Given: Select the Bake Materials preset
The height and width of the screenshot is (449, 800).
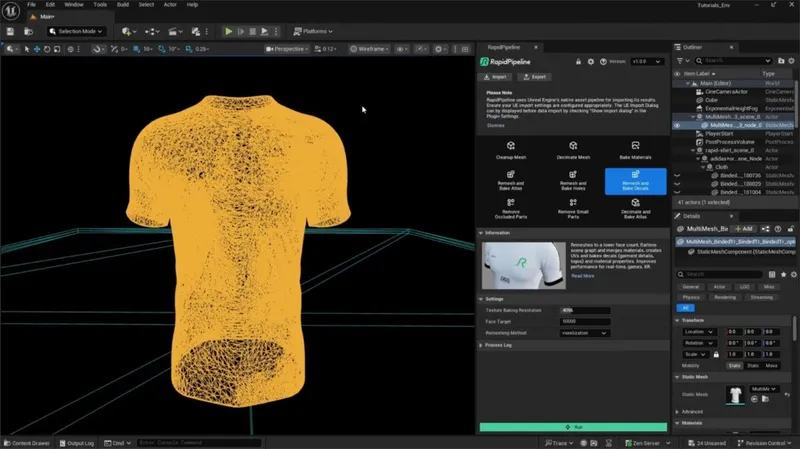Looking at the screenshot, I should [635, 150].
